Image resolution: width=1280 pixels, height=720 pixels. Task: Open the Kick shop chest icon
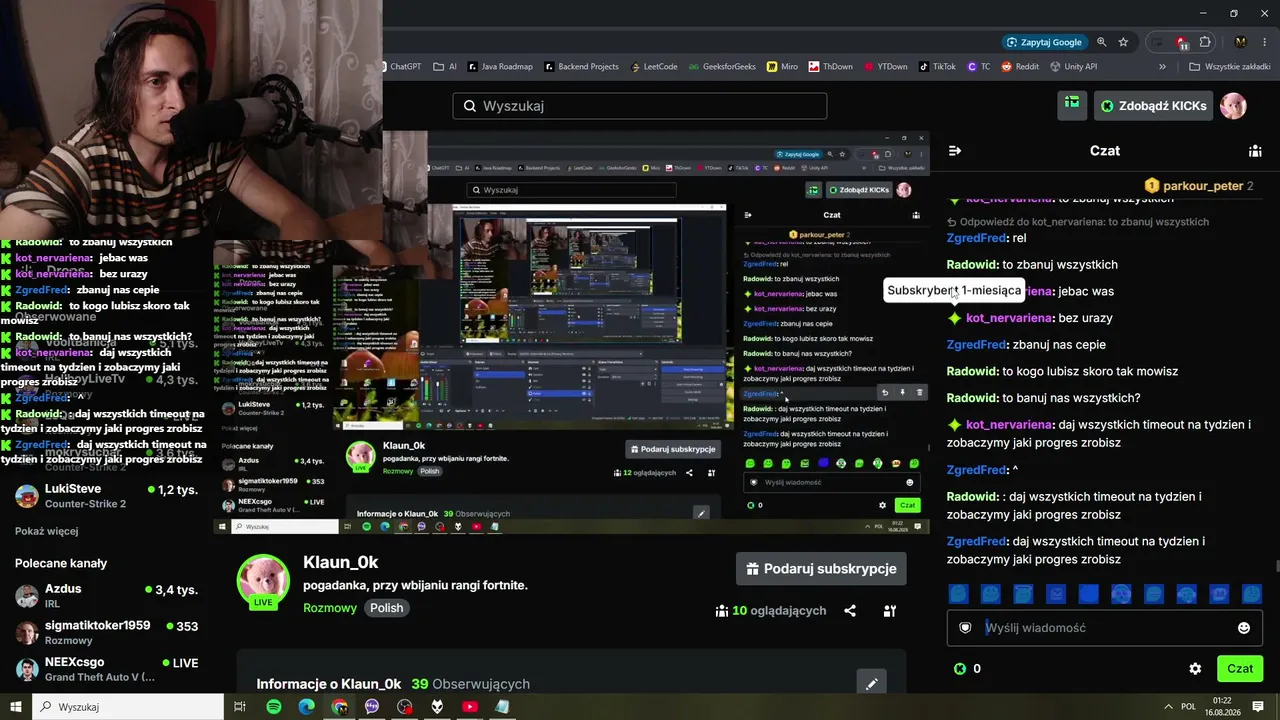(x=1072, y=105)
